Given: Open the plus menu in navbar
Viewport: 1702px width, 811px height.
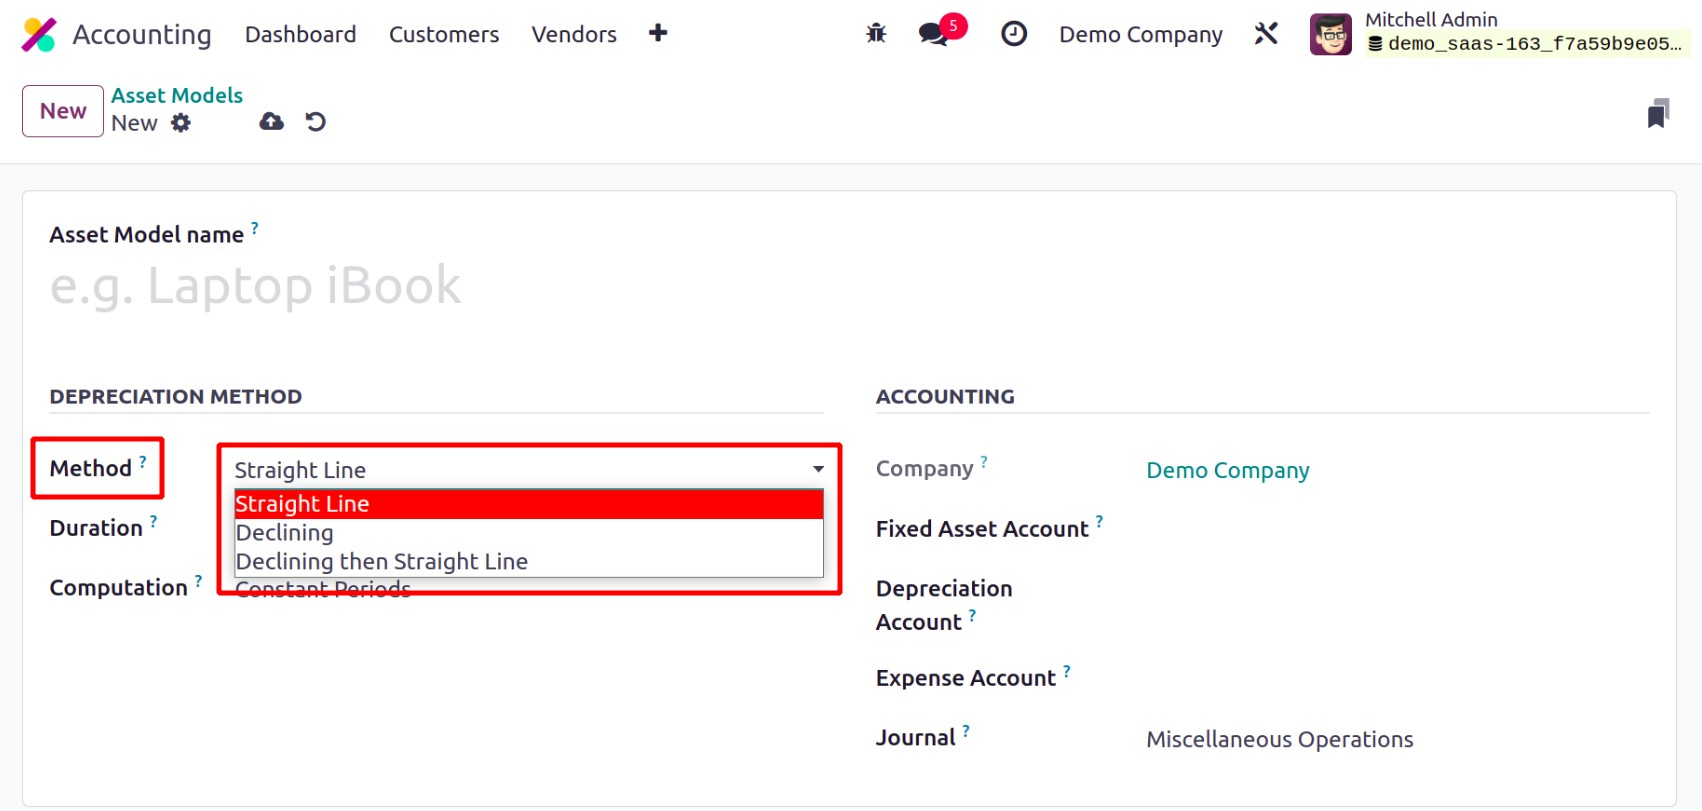Looking at the screenshot, I should 658,33.
